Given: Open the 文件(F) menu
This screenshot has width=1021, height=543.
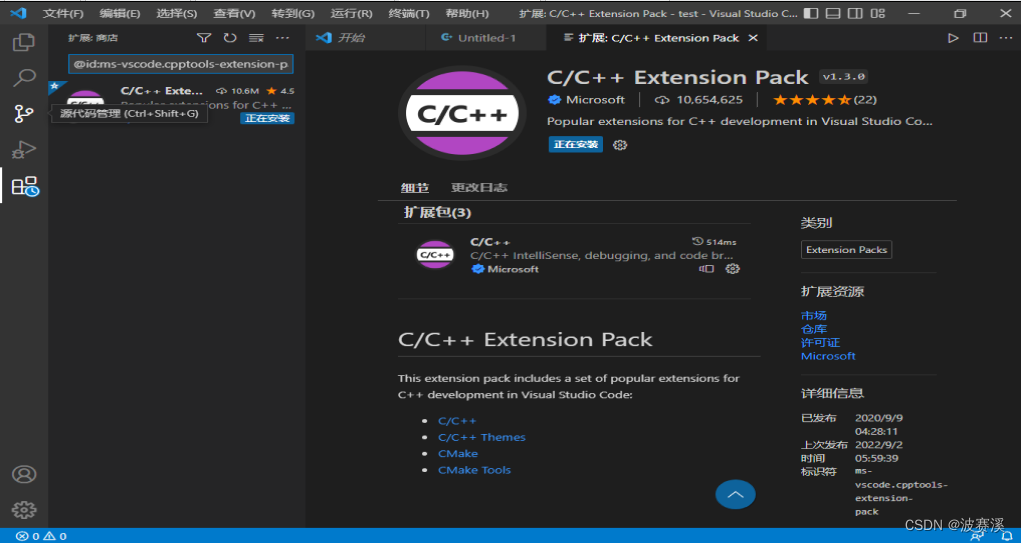Looking at the screenshot, I should (63, 13).
